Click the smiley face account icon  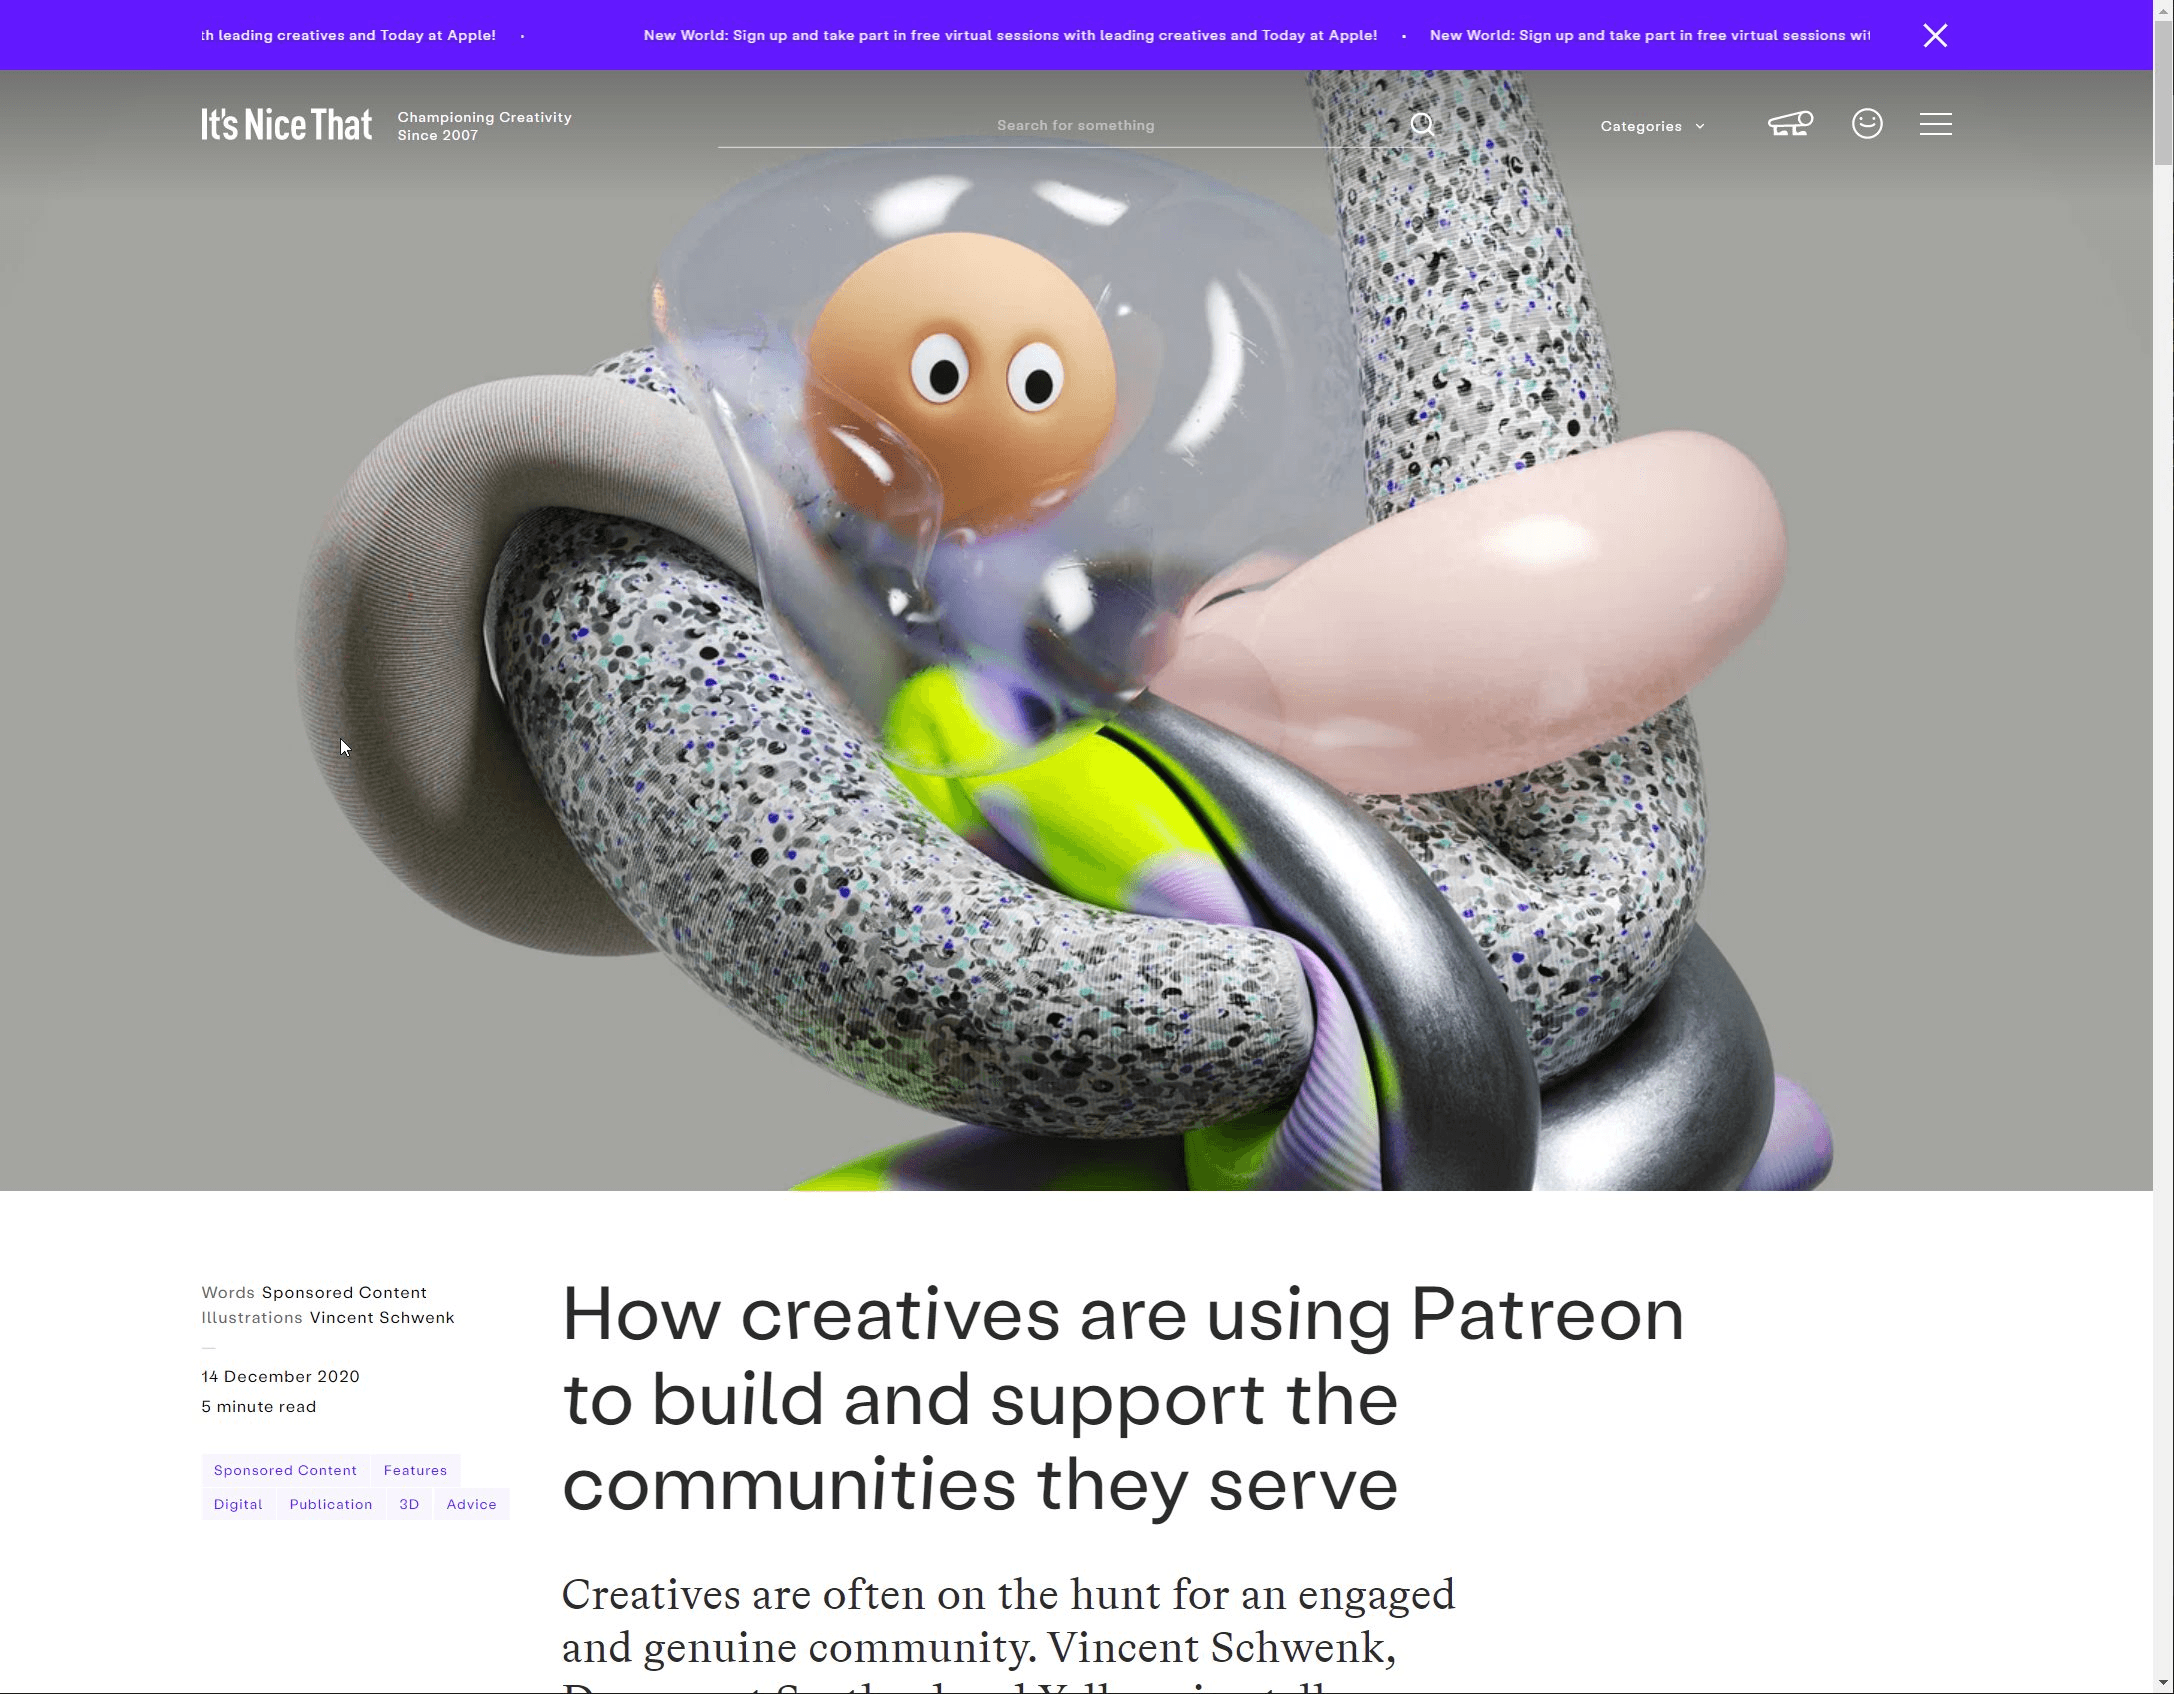click(1866, 124)
